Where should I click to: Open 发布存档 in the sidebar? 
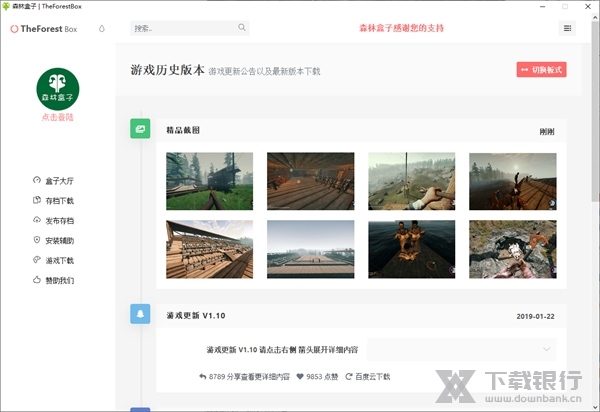click(x=60, y=221)
